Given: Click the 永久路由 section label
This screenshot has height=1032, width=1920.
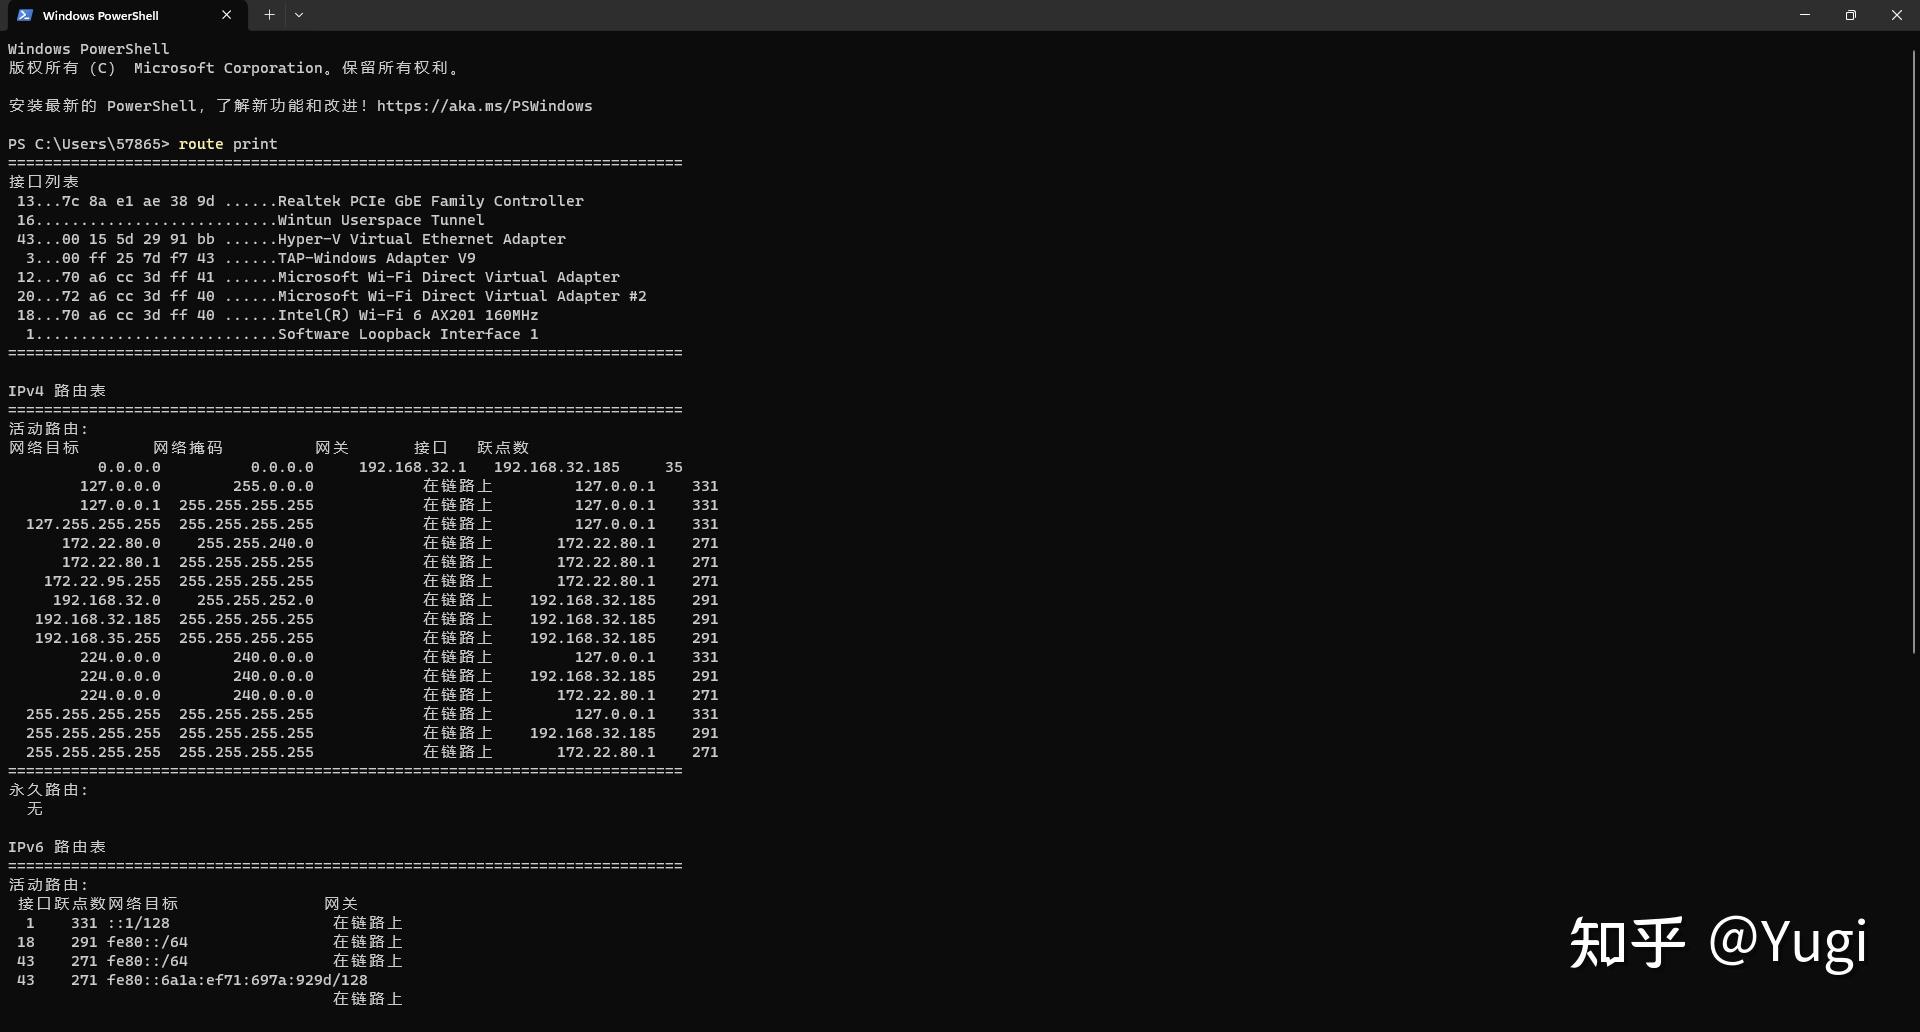Looking at the screenshot, I should click(x=48, y=789).
